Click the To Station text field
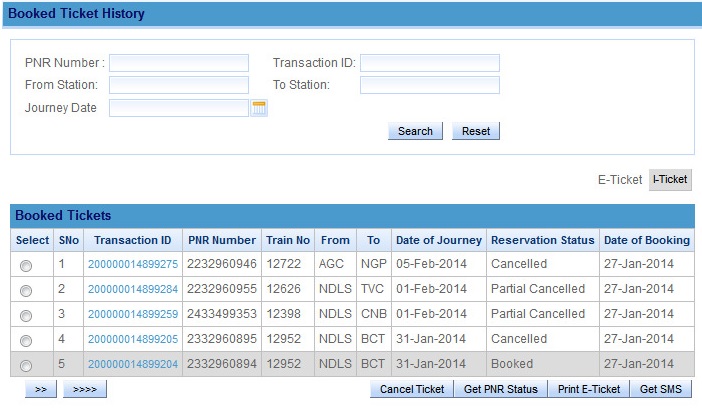Viewport: 702px width, 408px height. [429, 85]
